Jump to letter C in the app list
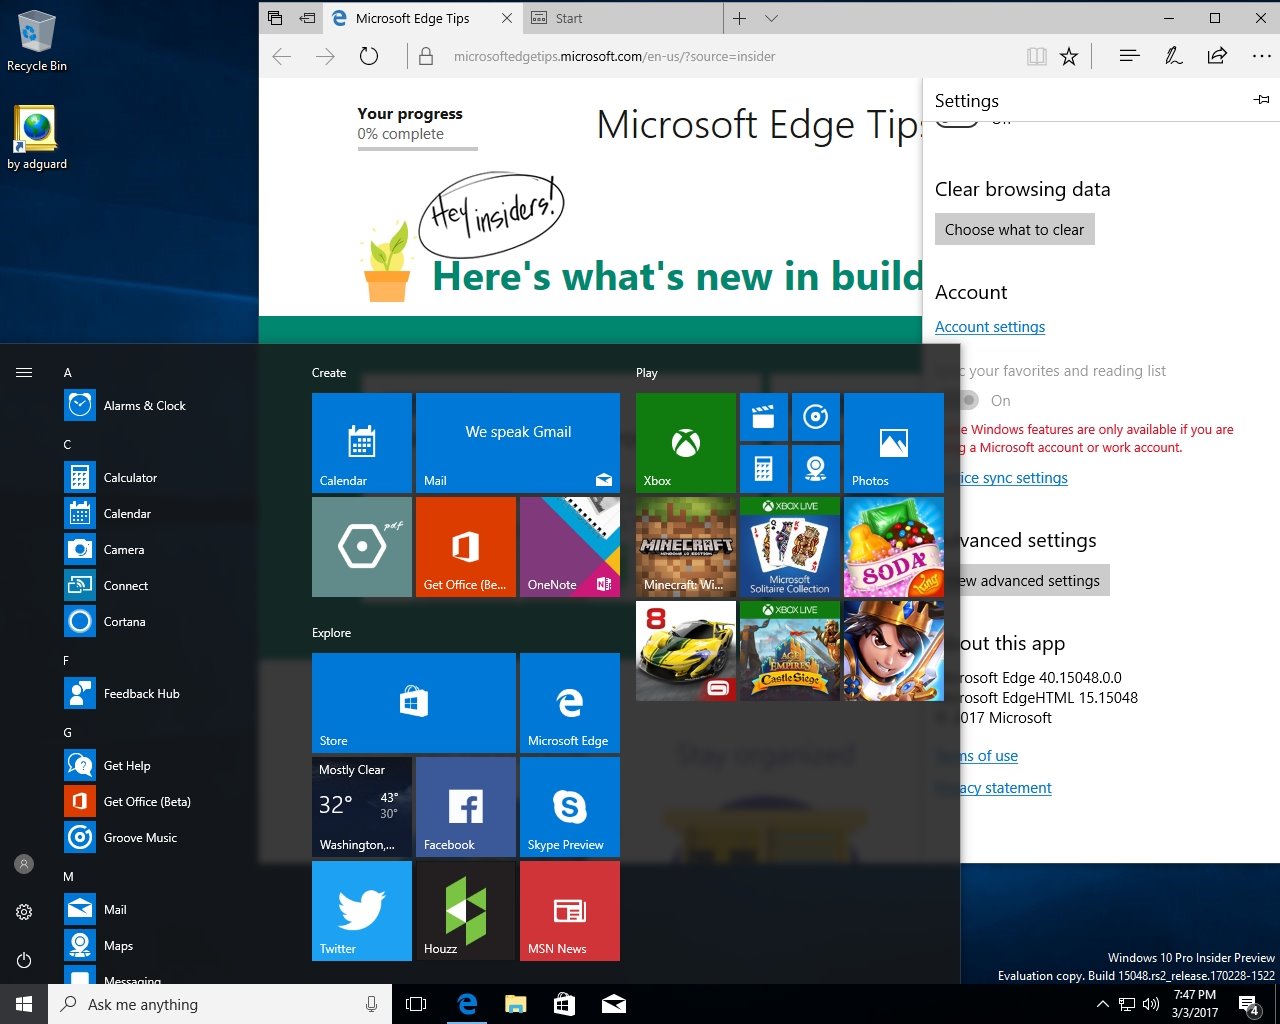This screenshot has height=1024, width=1280. coord(68,444)
